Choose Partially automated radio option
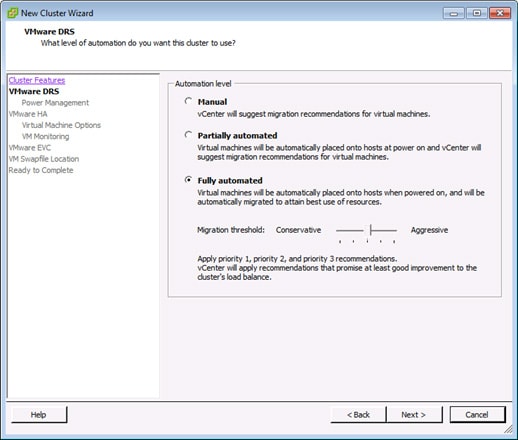Viewport: 518px width, 440px height. (x=188, y=135)
